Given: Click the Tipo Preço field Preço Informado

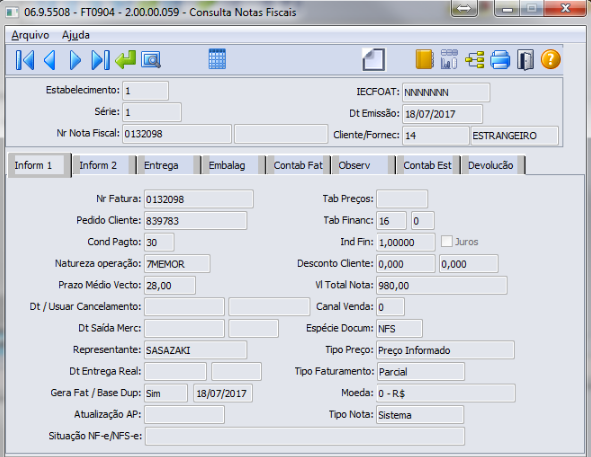Looking at the screenshot, I should [x=446, y=350].
